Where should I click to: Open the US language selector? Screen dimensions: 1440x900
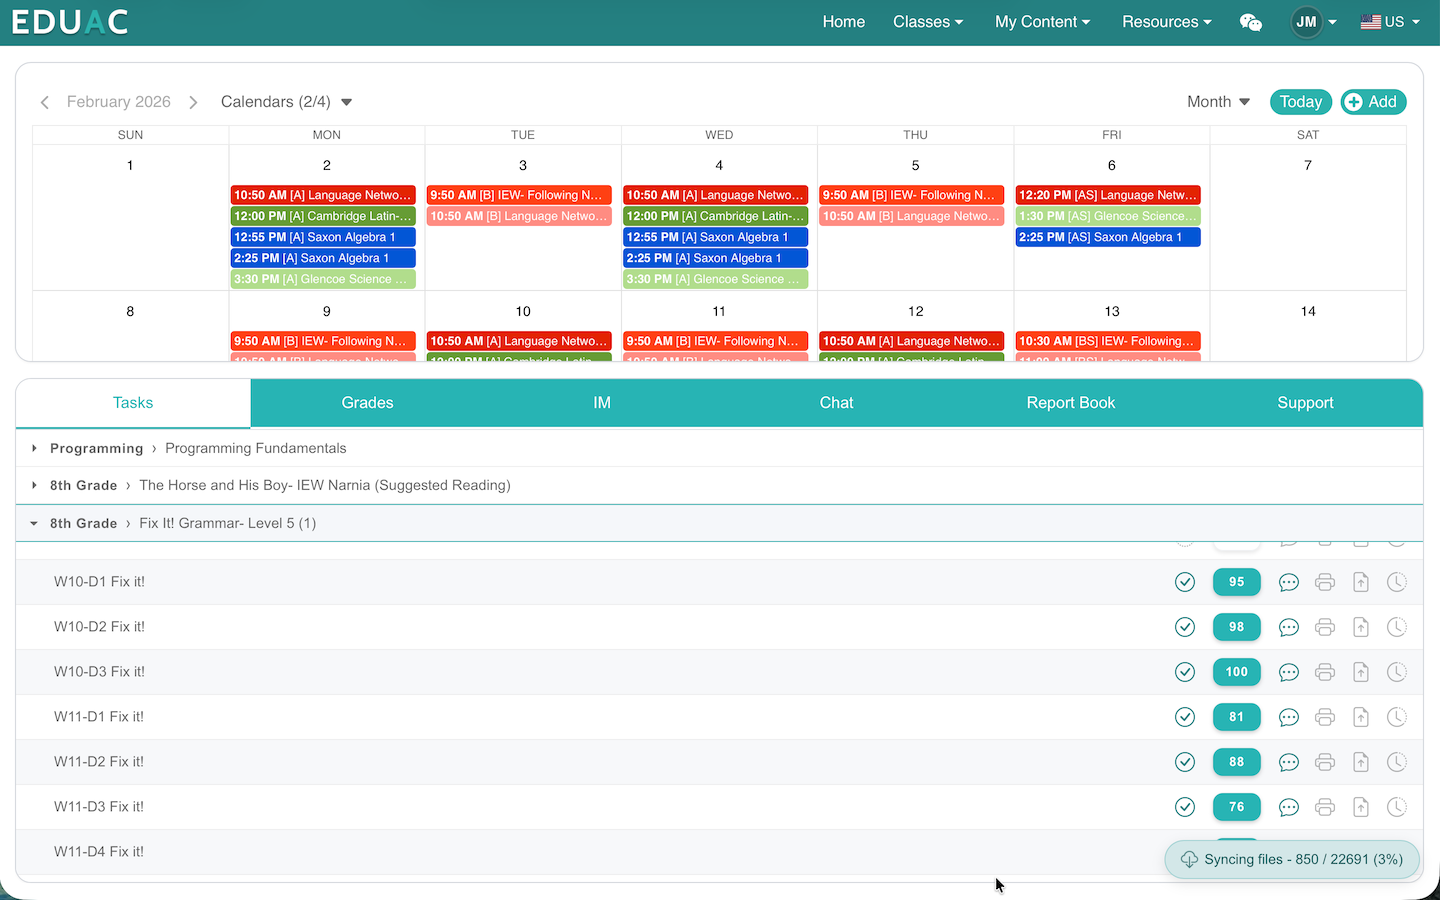click(x=1390, y=22)
